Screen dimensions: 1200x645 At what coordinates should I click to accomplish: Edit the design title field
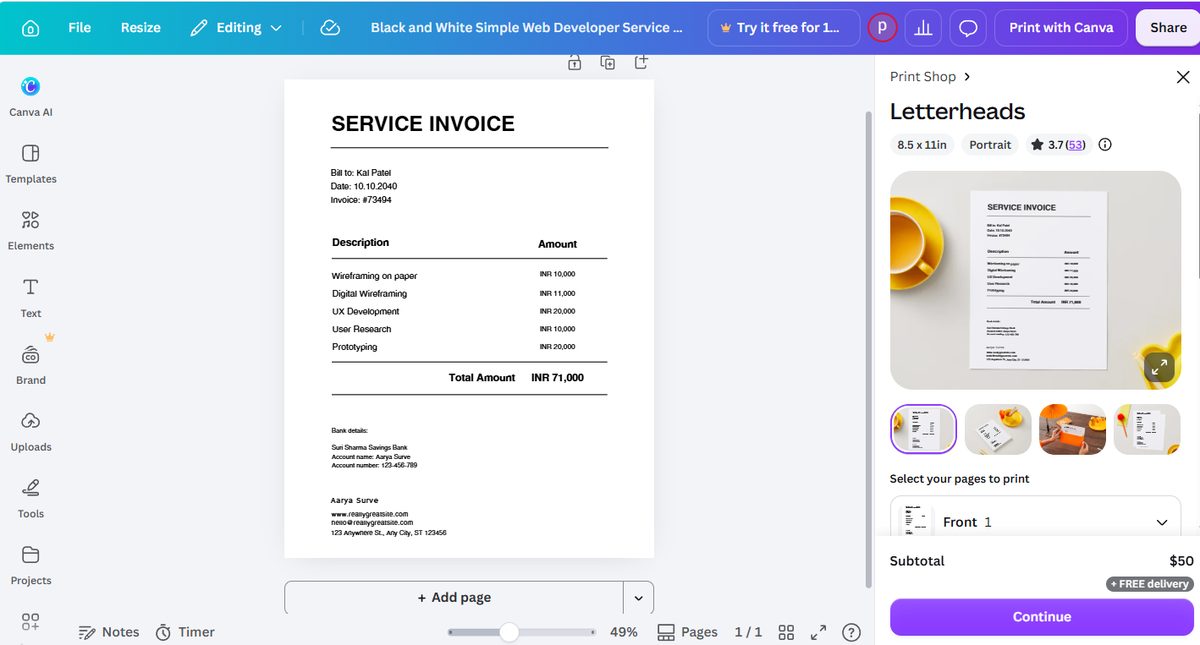(x=527, y=27)
